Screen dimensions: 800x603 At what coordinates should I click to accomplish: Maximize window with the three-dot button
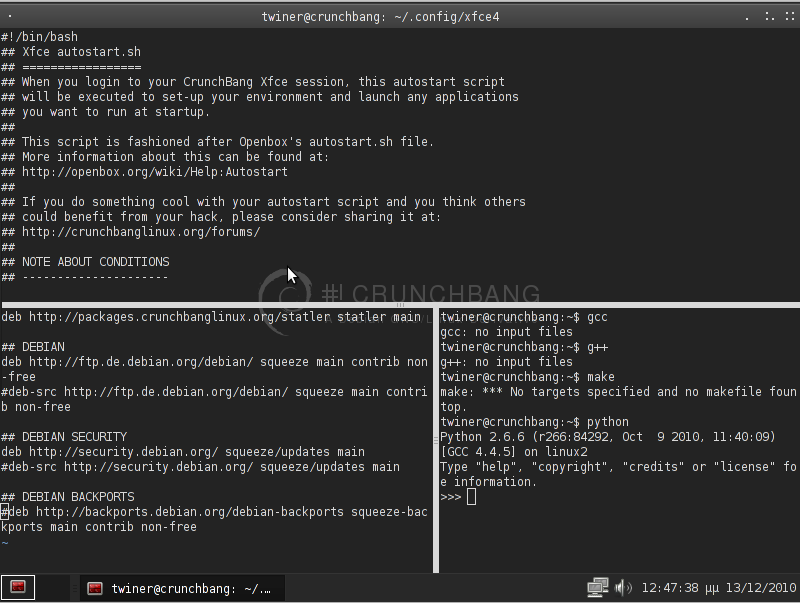(x=769, y=17)
